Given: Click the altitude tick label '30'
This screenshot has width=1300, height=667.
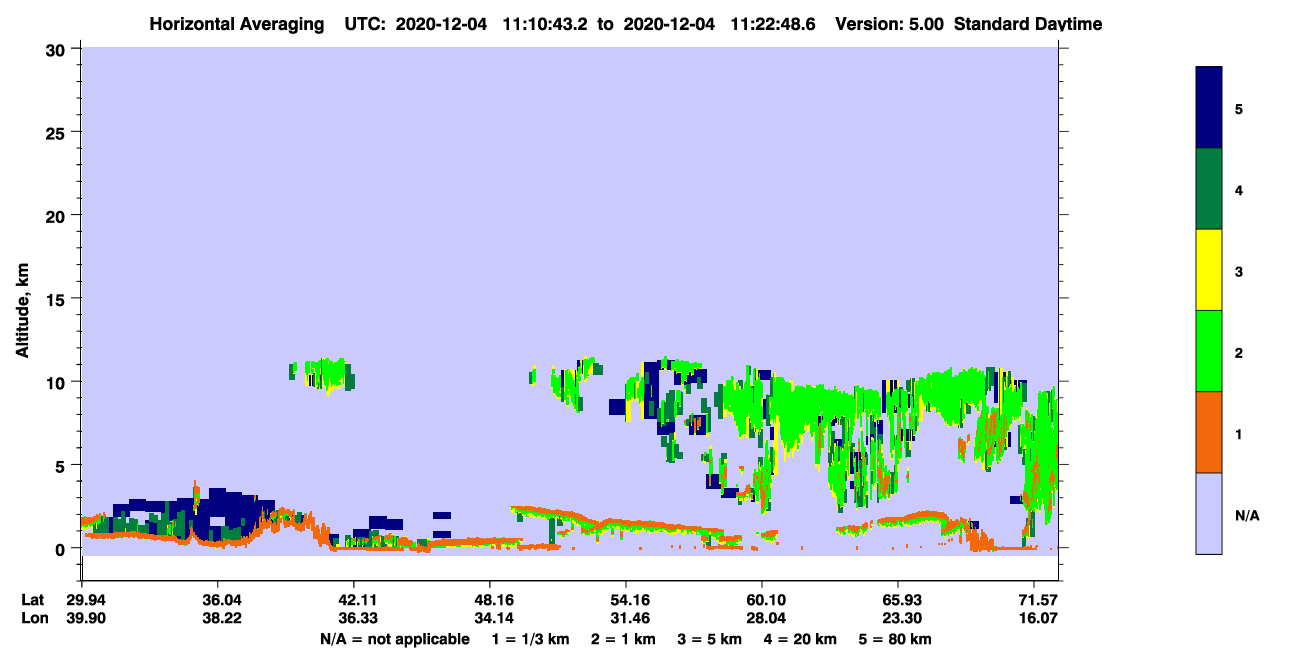Looking at the screenshot, I should [58, 49].
